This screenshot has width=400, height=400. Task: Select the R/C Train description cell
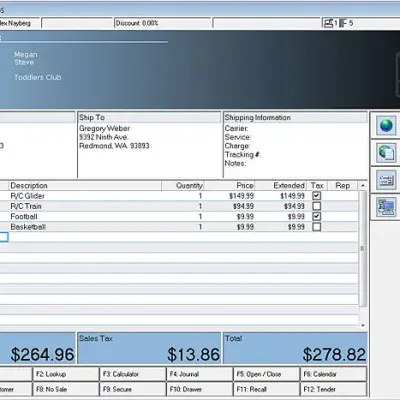85,206
